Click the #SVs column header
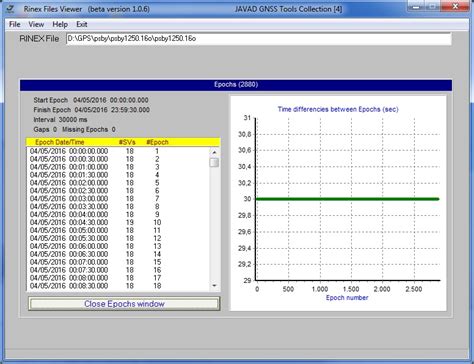The height and width of the screenshot is (364, 474). tap(127, 142)
